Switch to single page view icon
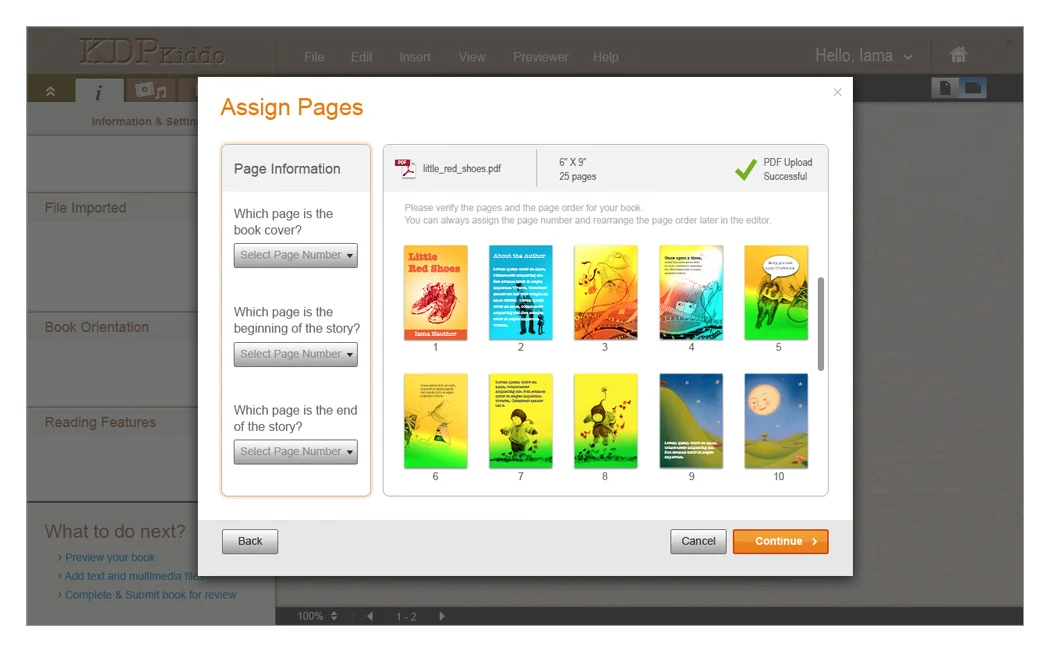The image size is (1050, 650). (x=944, y=88)
